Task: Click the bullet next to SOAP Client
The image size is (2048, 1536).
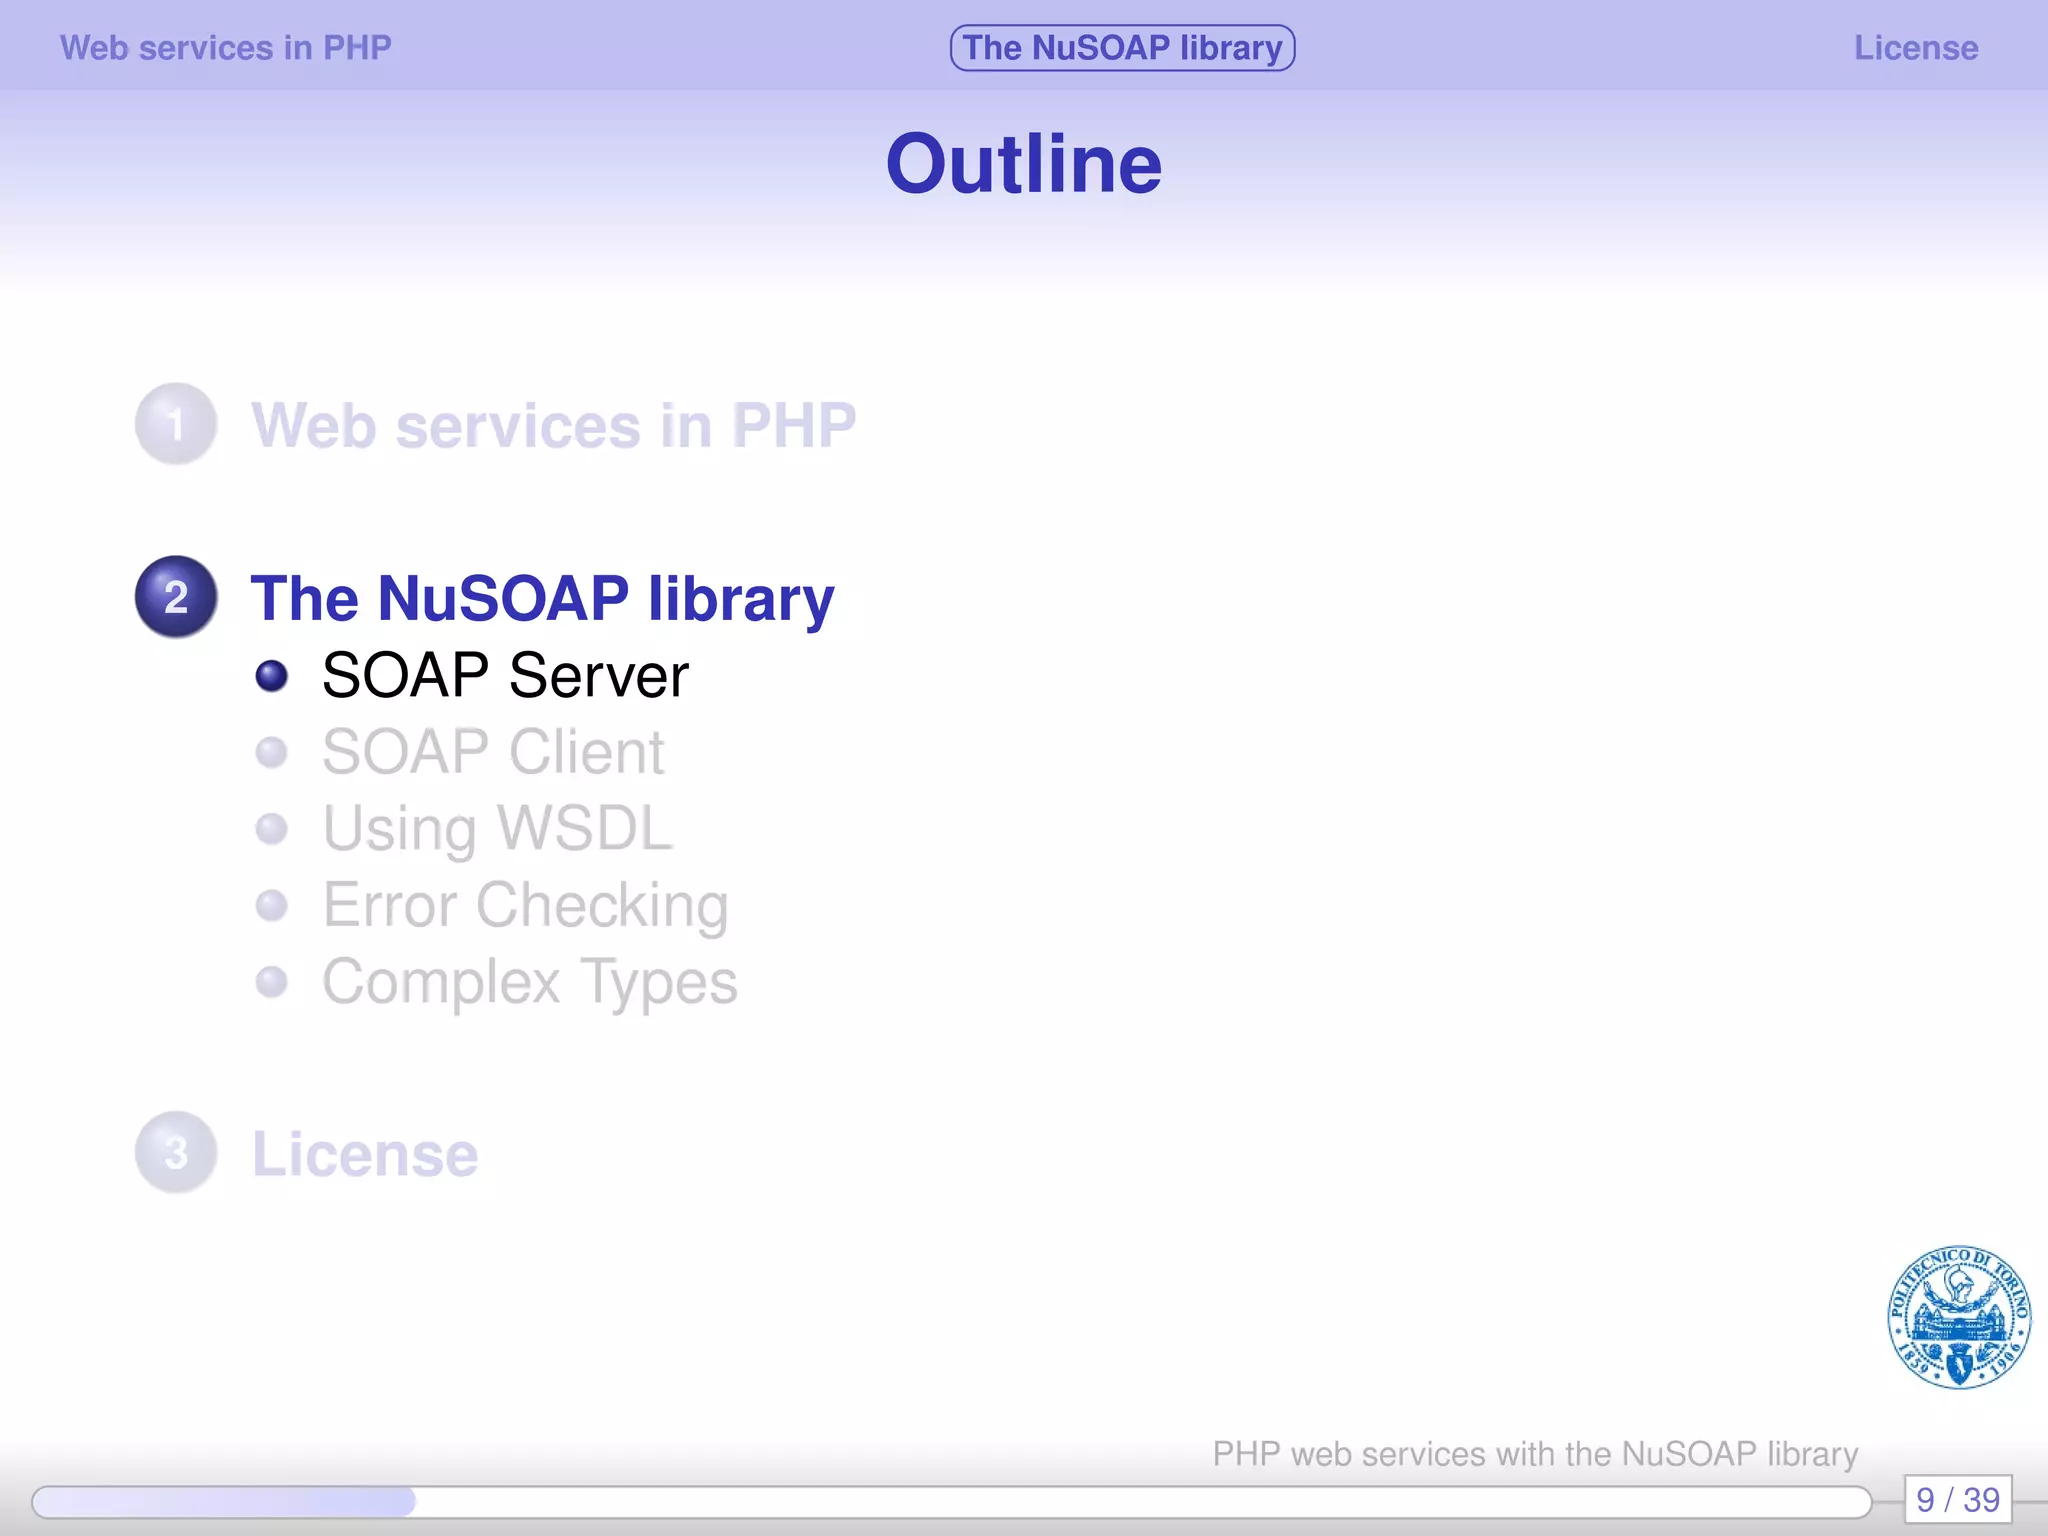Action: (271, 752)
